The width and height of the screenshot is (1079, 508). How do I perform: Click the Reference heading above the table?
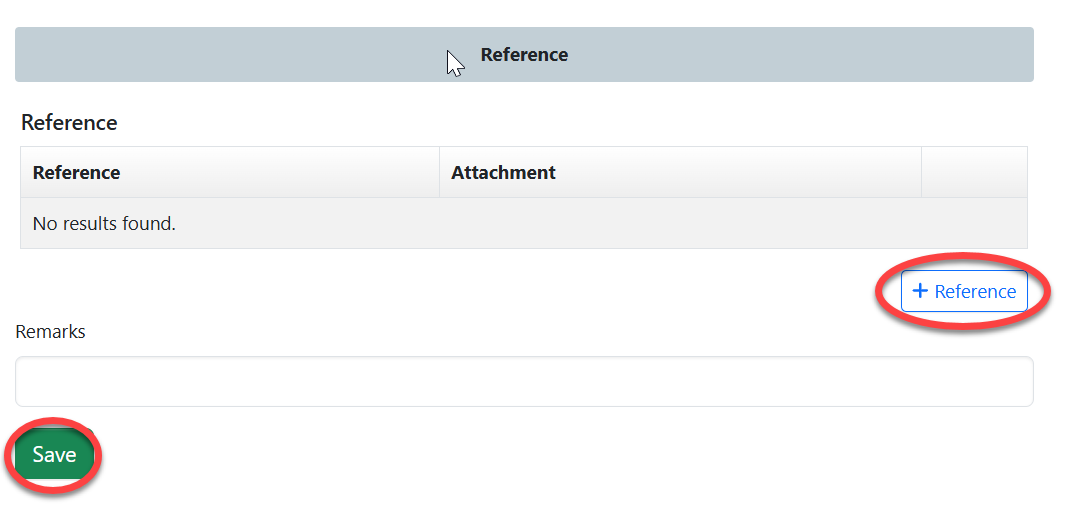[x=69, y=123]
